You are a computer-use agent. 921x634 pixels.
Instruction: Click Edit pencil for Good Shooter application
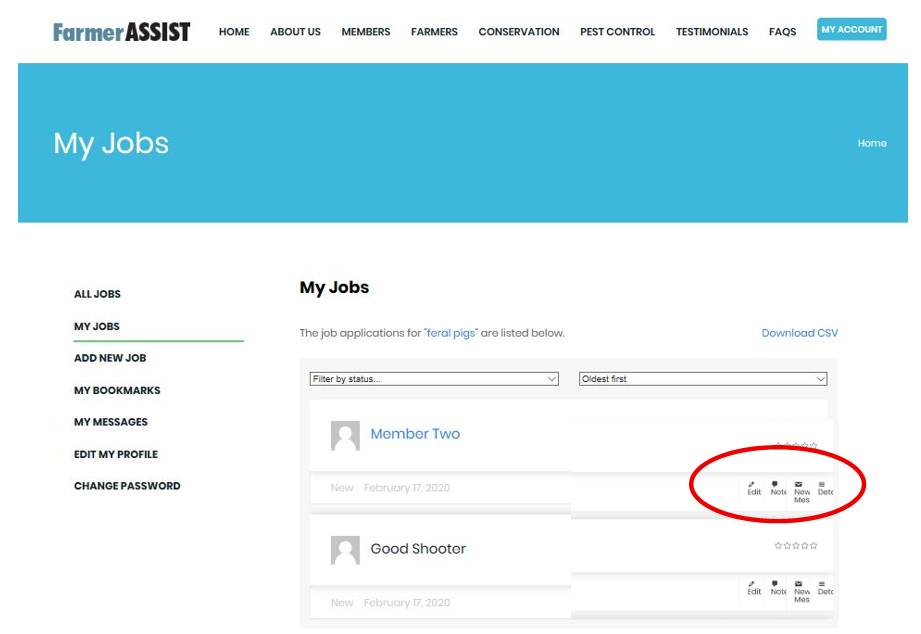coord(754,587)
